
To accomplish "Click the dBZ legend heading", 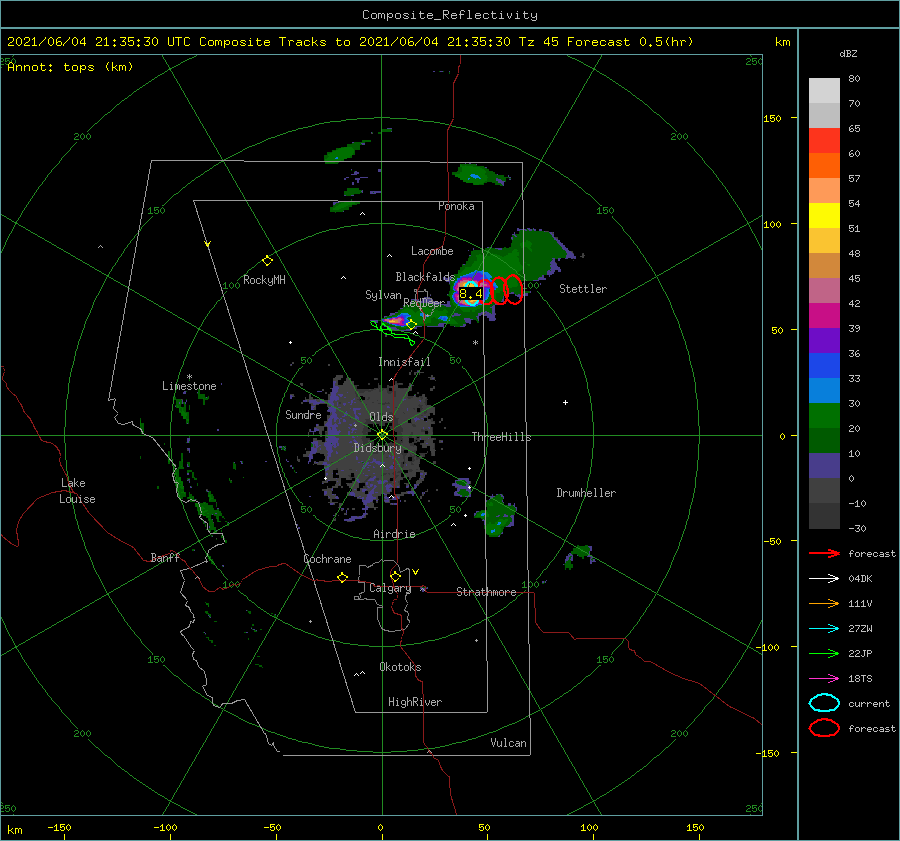I will [848, 53].
